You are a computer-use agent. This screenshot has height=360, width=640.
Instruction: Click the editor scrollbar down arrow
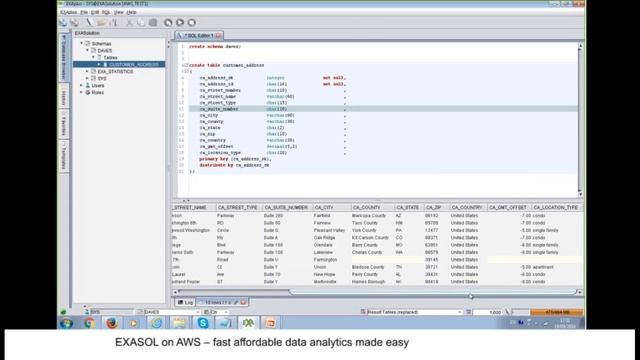[x=580, y=194]
